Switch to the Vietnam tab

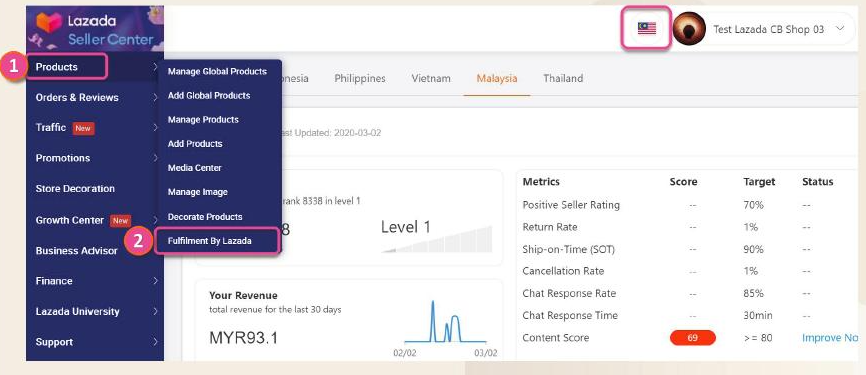pyautogui.click(x=431, y=78)
